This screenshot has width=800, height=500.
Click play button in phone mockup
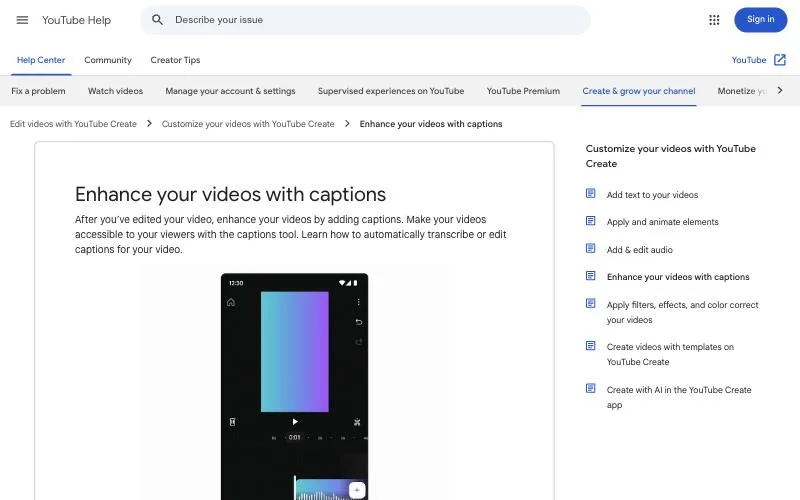coord(295,422)
